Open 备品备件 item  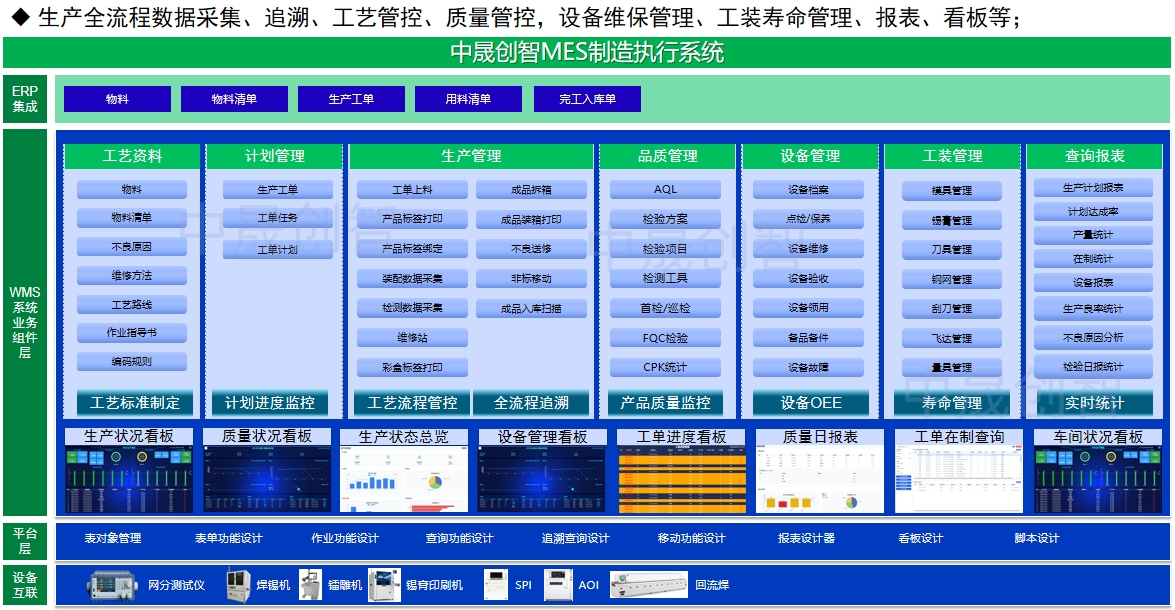[808, 338]
